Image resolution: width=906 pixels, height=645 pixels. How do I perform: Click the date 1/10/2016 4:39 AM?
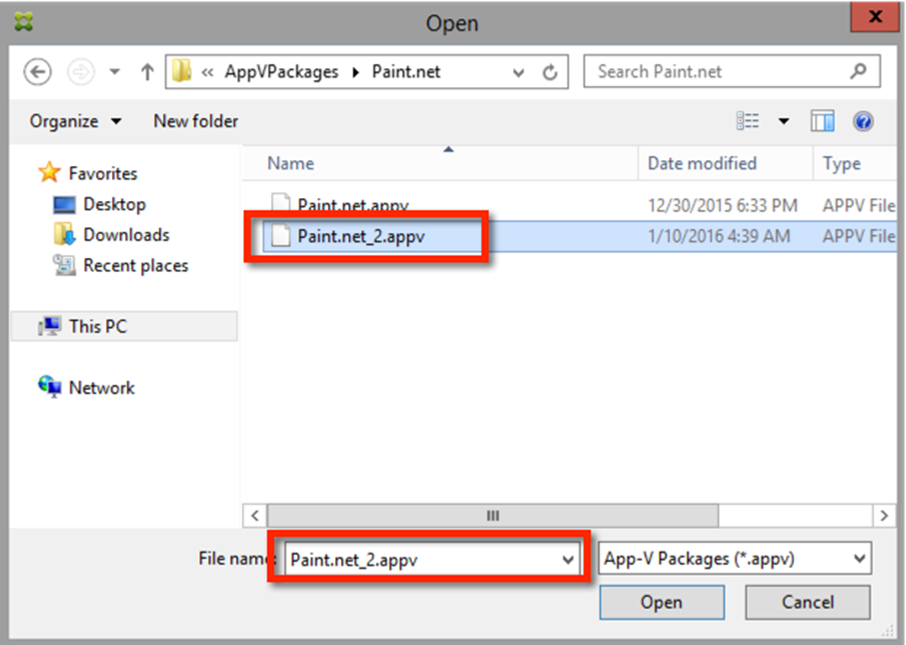click(719, 236)
